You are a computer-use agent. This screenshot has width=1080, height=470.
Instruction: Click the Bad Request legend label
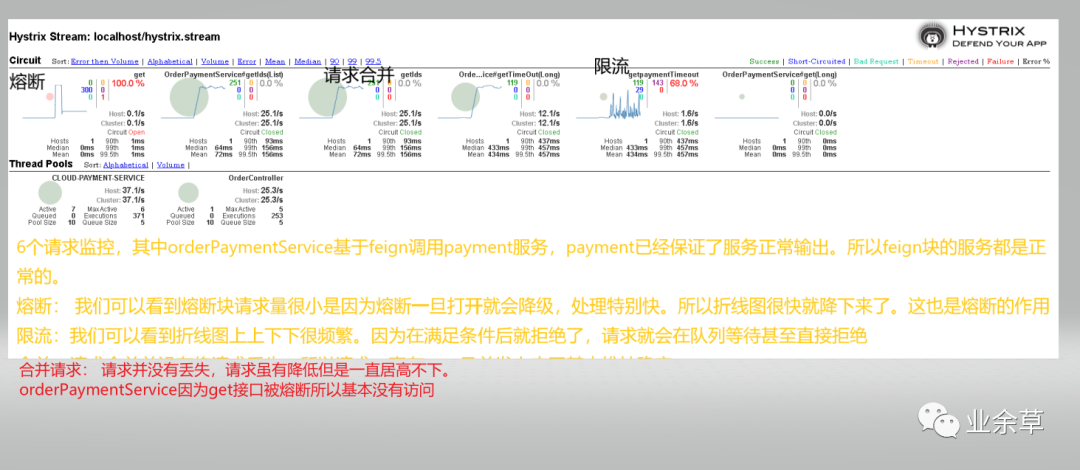[876, 61]
